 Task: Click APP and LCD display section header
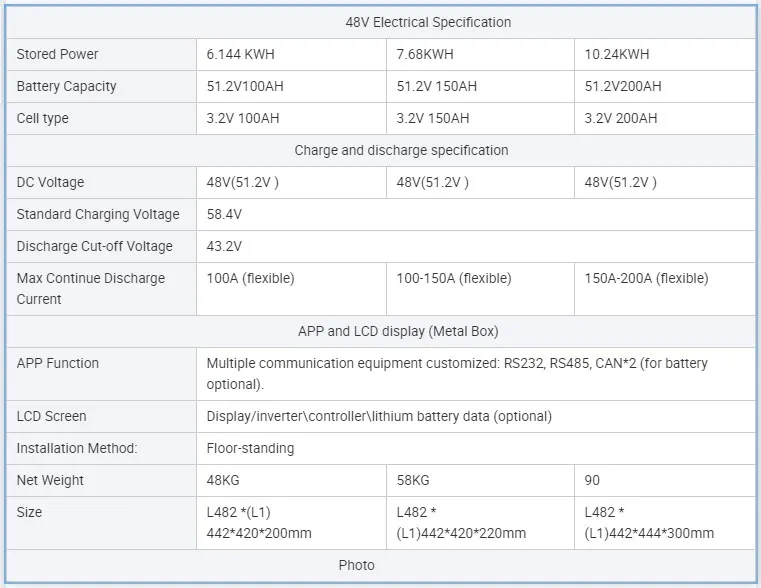397,331
